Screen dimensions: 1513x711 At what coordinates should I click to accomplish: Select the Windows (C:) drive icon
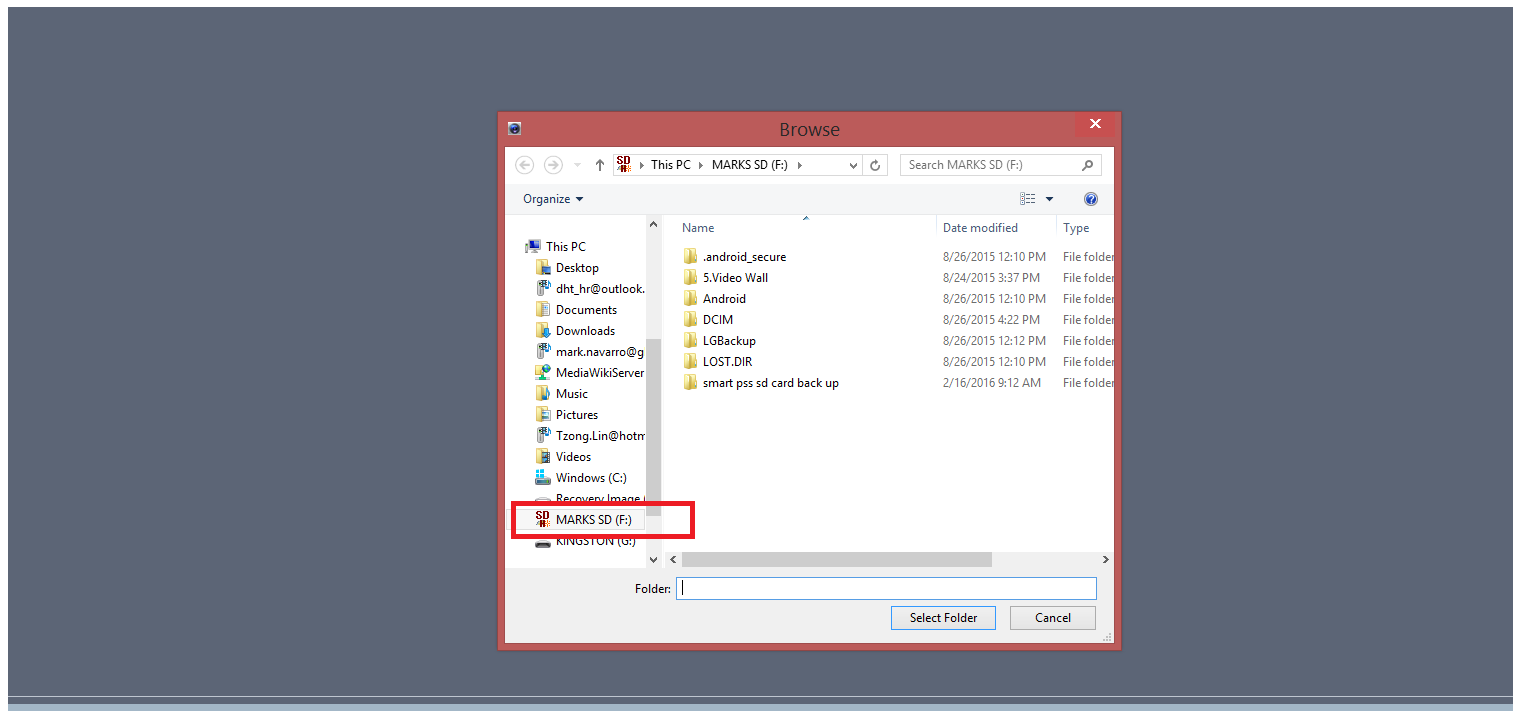click(x=543, y=477)
